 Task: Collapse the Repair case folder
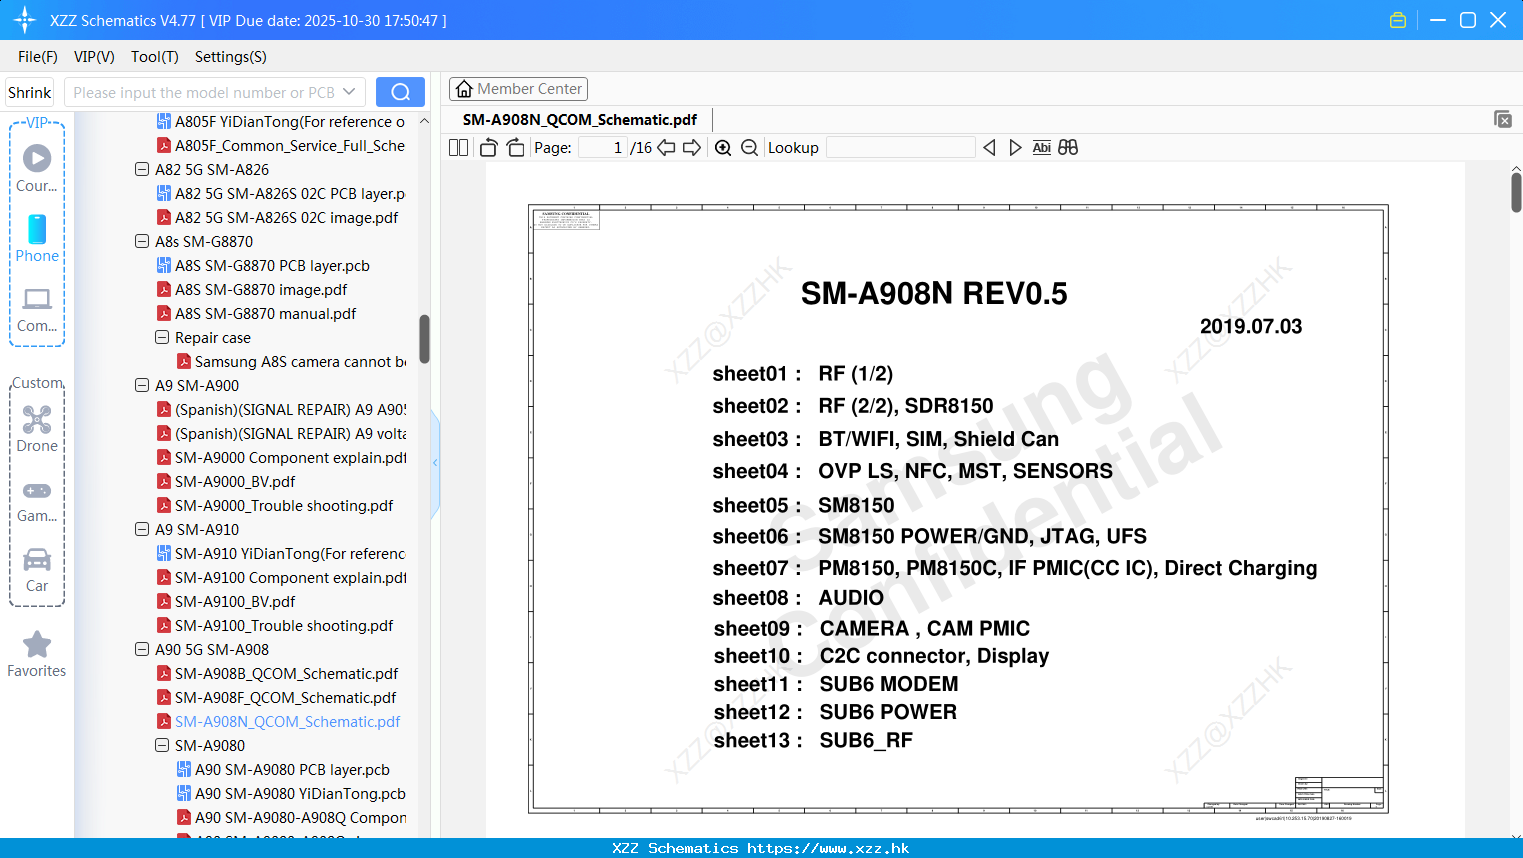tap(162, 338)
